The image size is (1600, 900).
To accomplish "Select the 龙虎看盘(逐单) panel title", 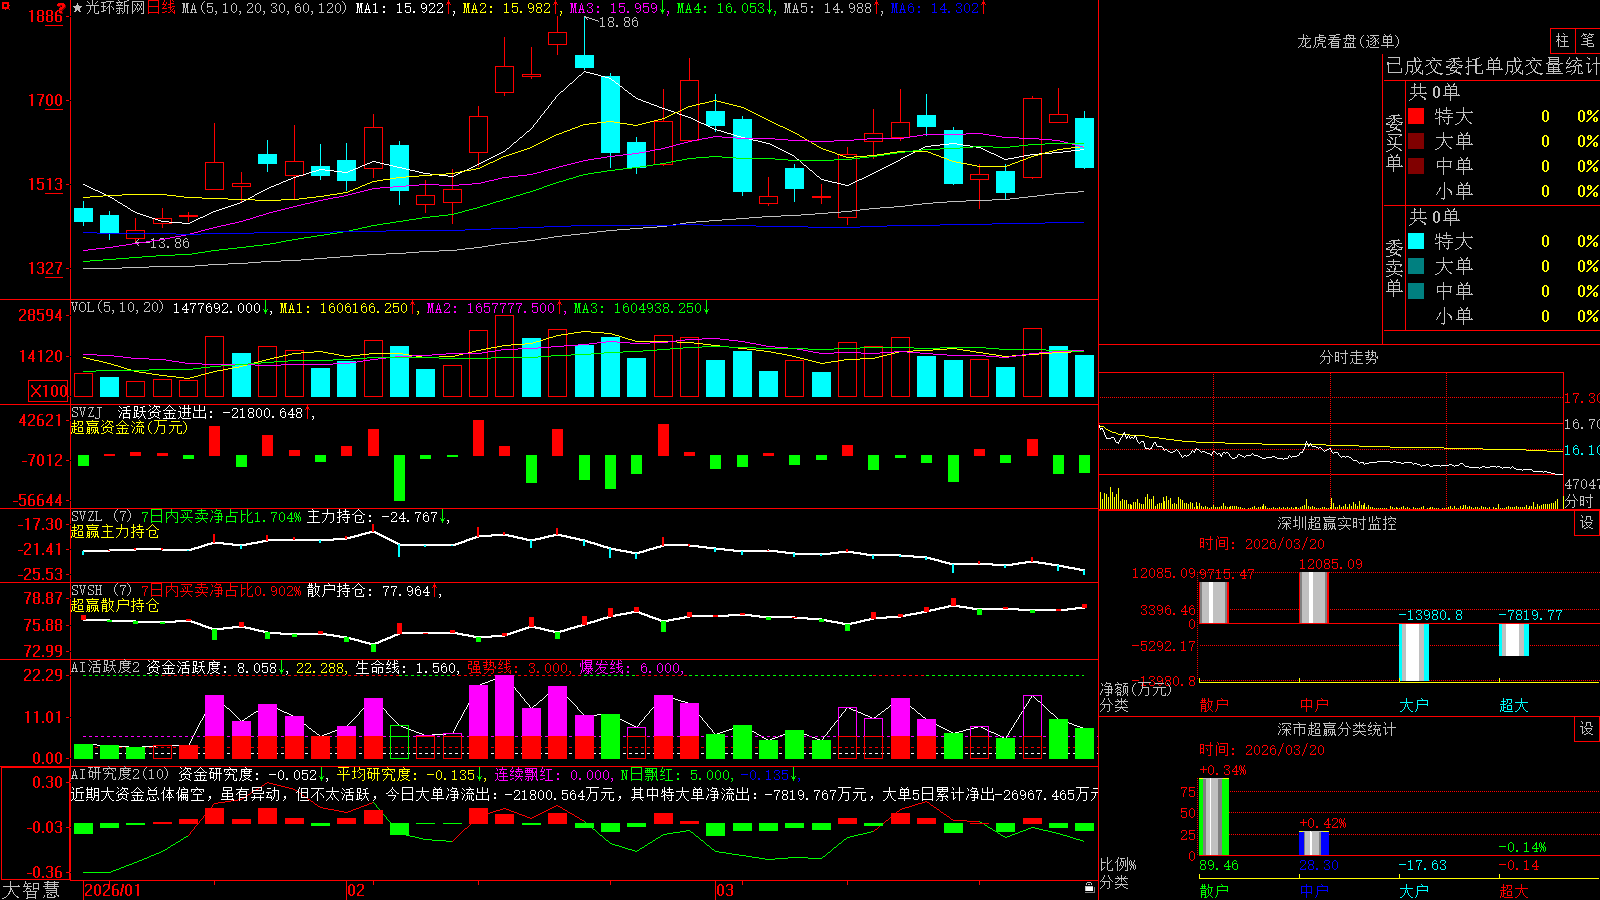I will click(1348, 41).
